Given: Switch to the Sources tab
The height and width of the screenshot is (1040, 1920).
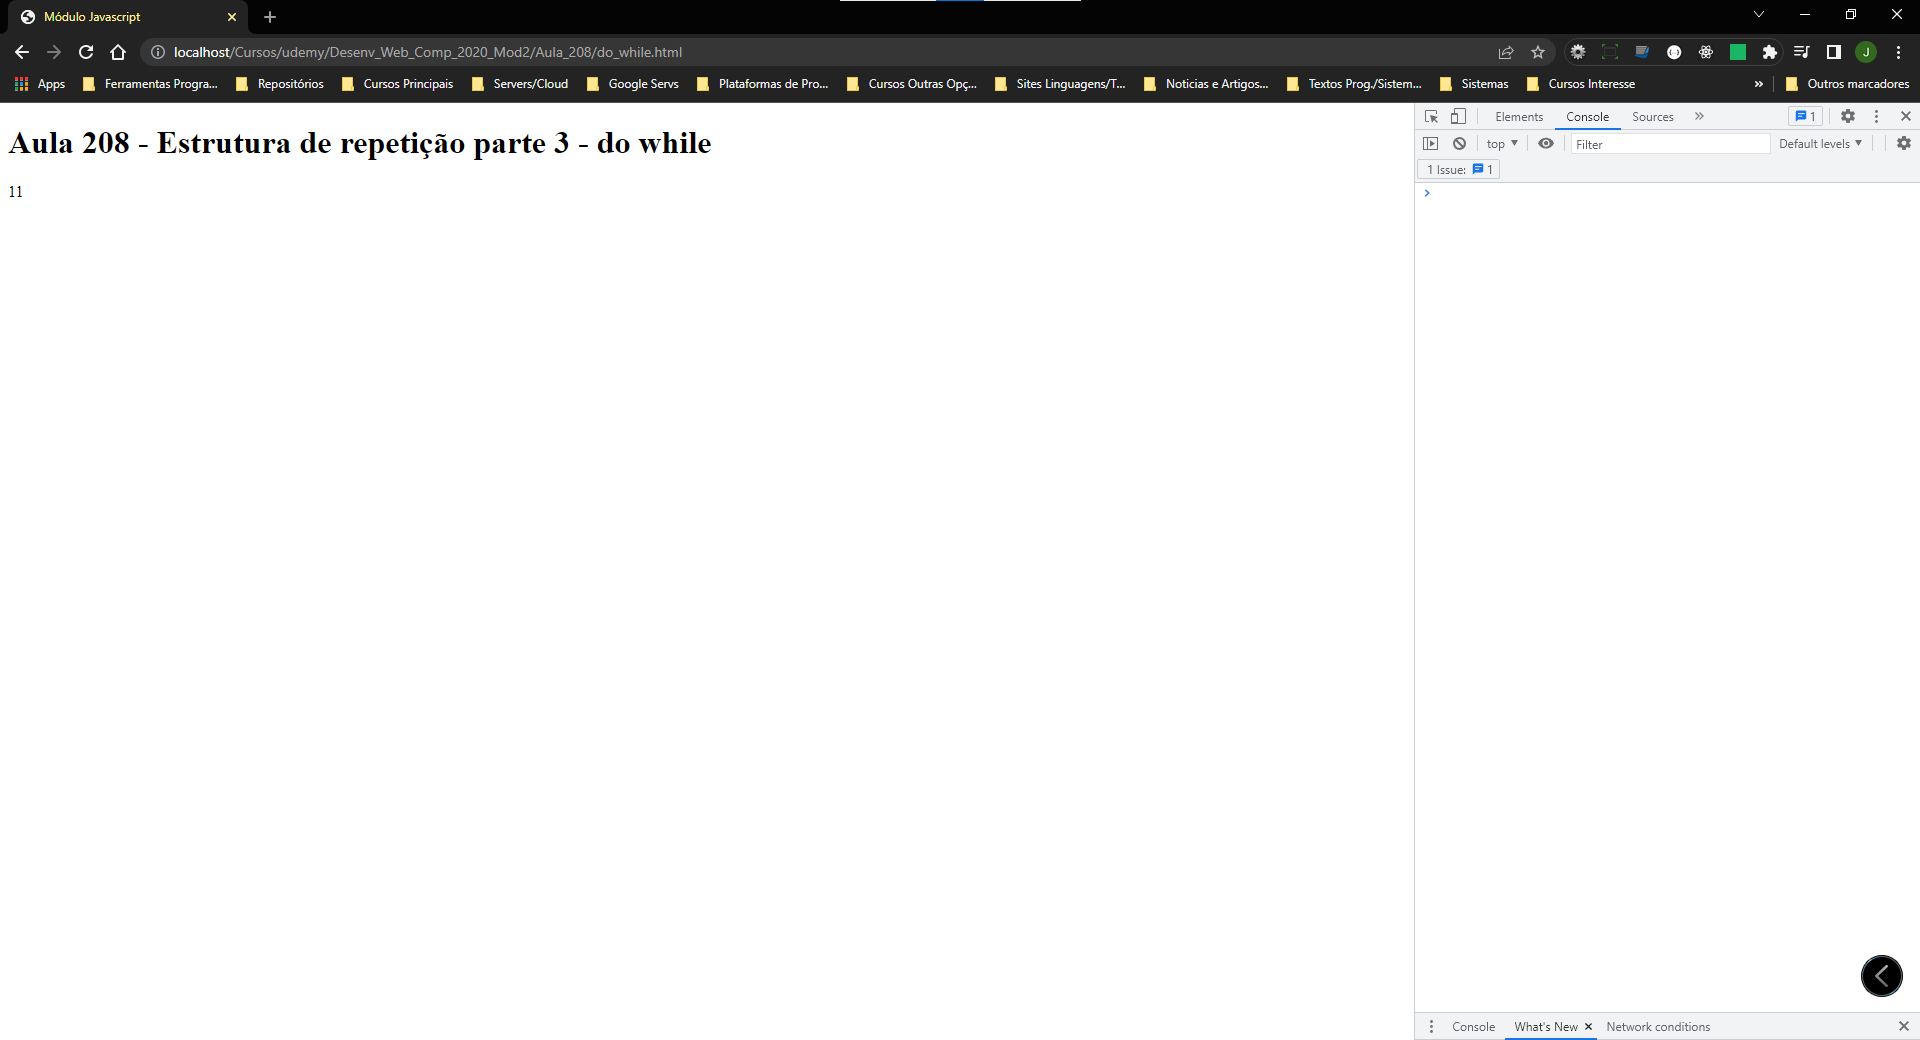Looking at the screenshot, I should tap(1652, 117).
